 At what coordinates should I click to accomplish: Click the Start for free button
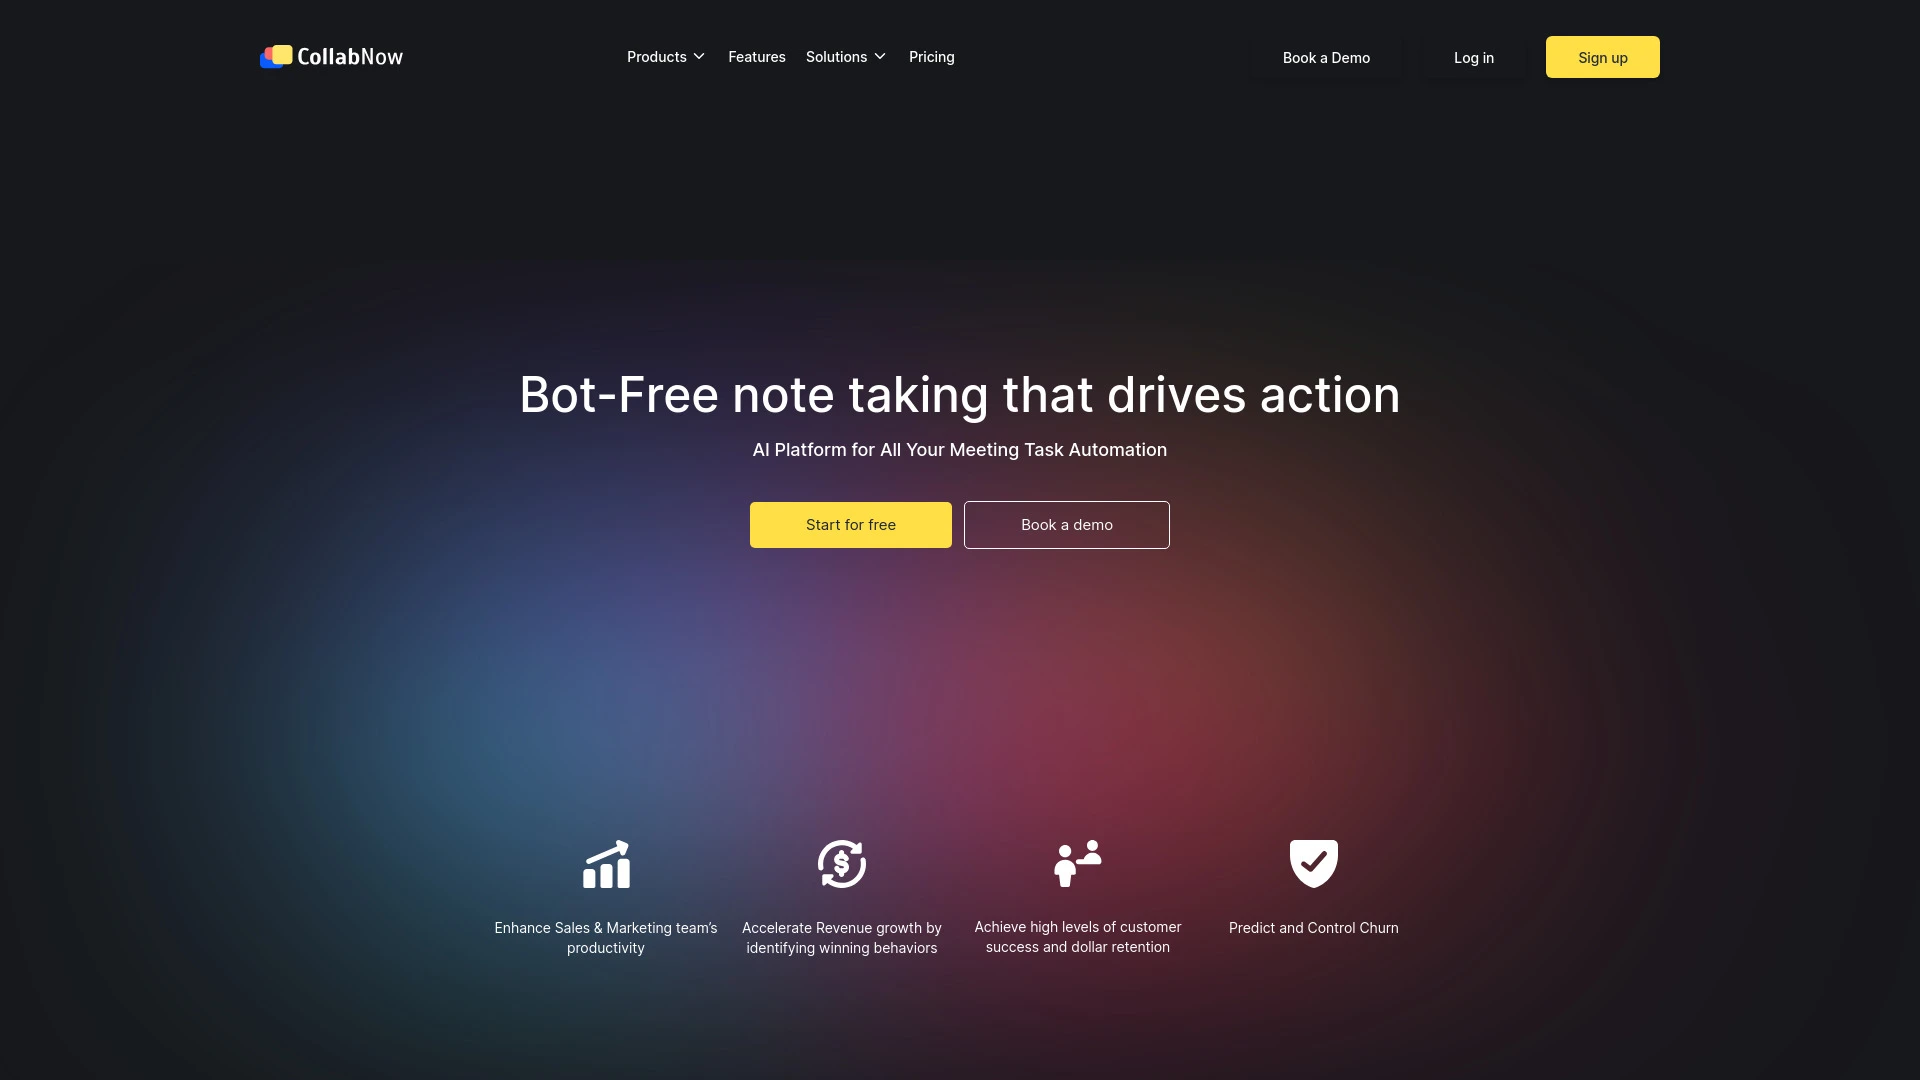(851, 525)
